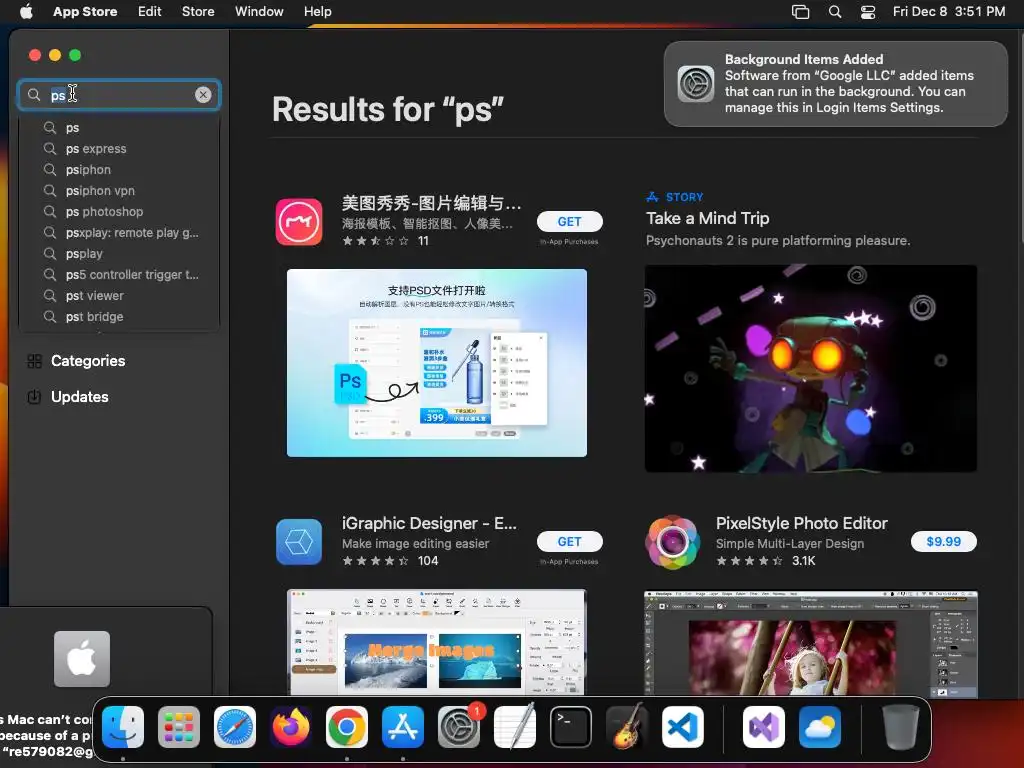This screenshot has height=768, width=1024.
Task: Open Visual Studio from the Dock
Action: click(763, 727)
